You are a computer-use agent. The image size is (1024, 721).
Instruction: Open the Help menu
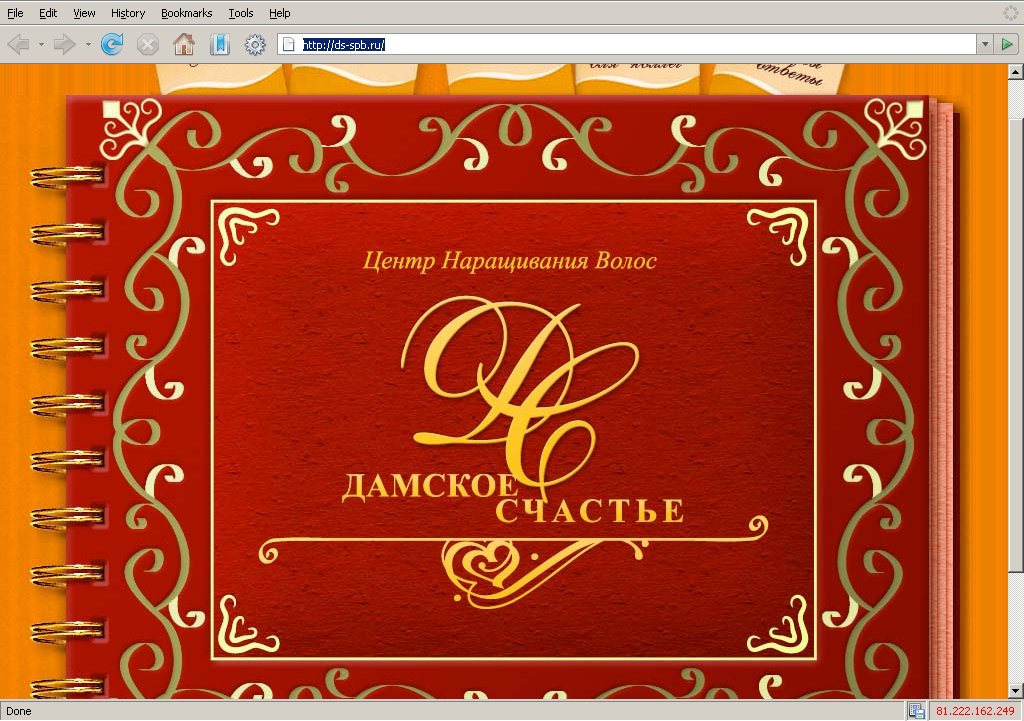point(280,13)
